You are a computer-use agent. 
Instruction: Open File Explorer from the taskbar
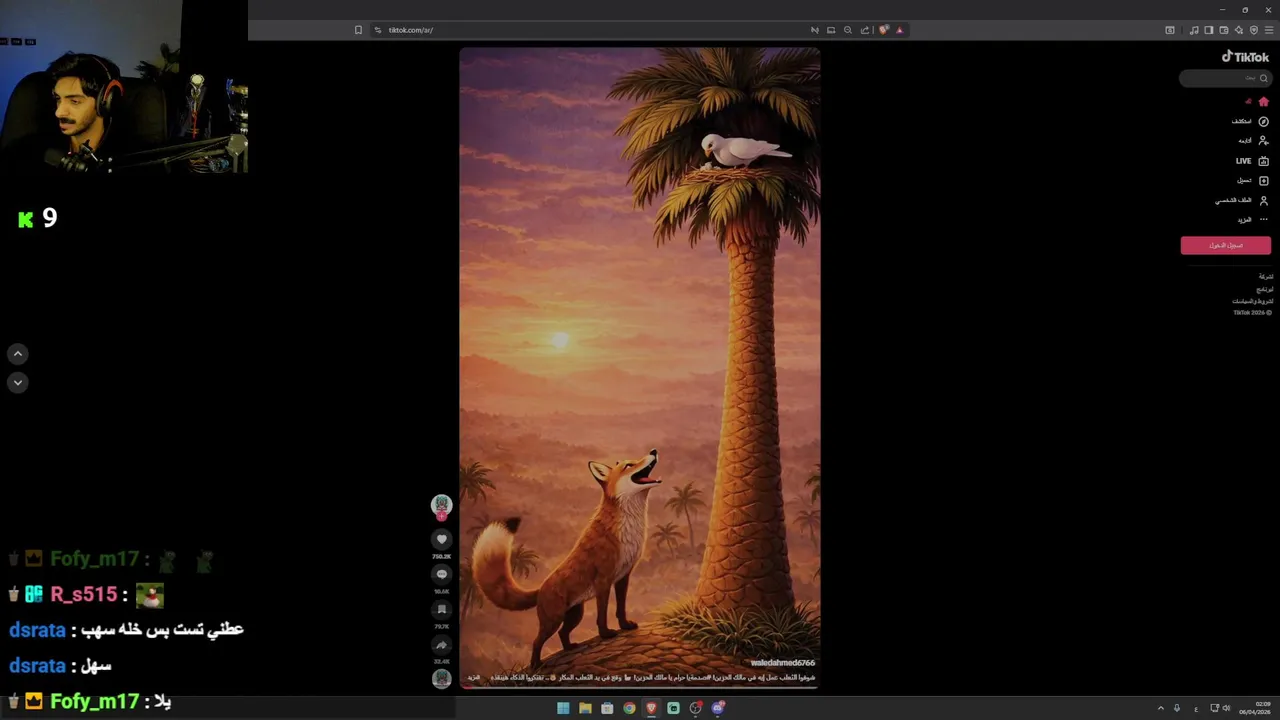[585, 708]
